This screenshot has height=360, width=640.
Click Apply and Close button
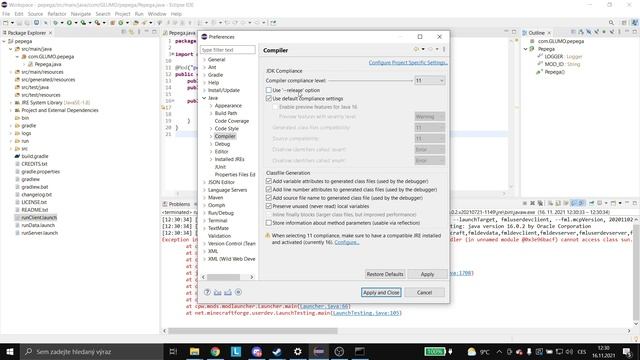point(381,292)
